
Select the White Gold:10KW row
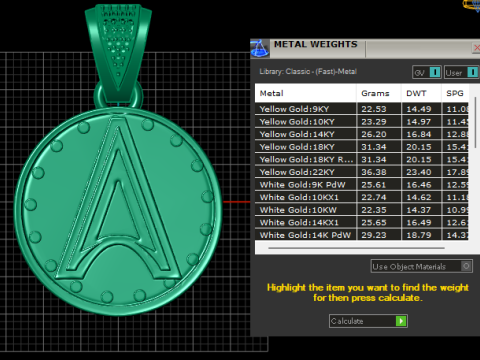362,210
